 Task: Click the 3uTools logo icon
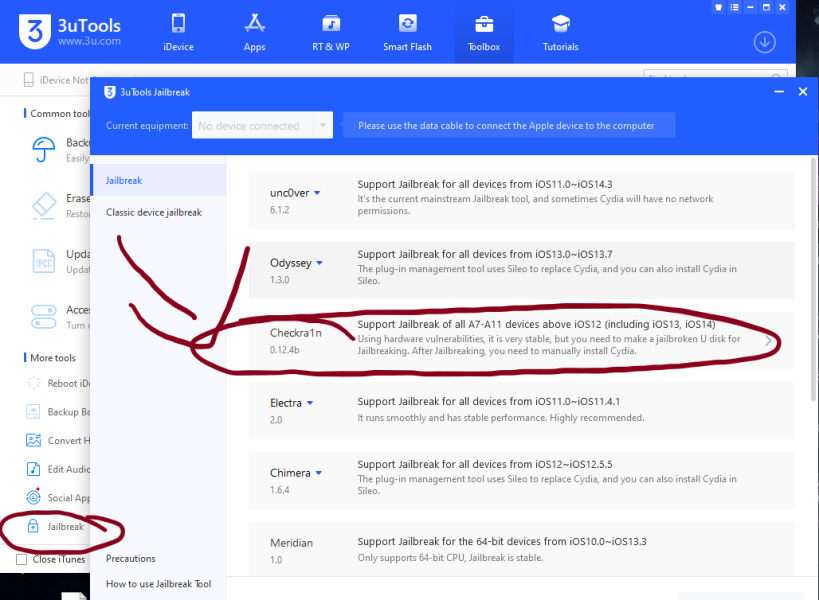point(33,33)
